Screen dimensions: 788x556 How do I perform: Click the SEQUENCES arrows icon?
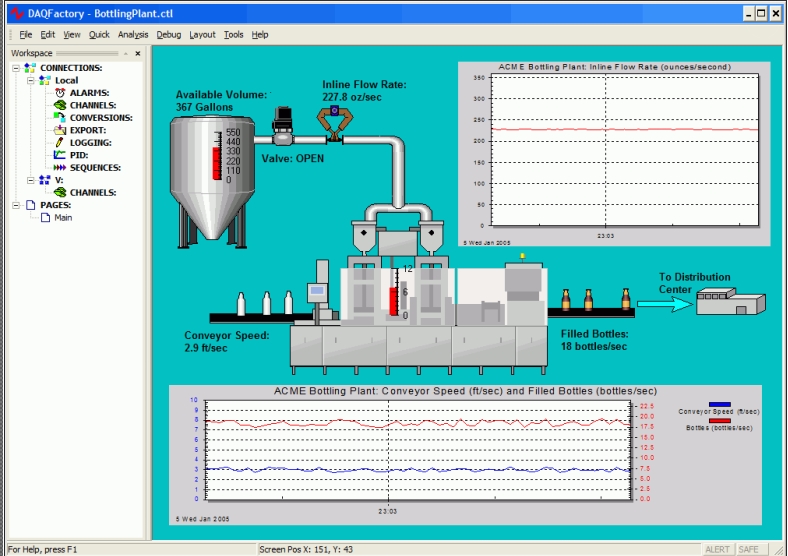60,167
